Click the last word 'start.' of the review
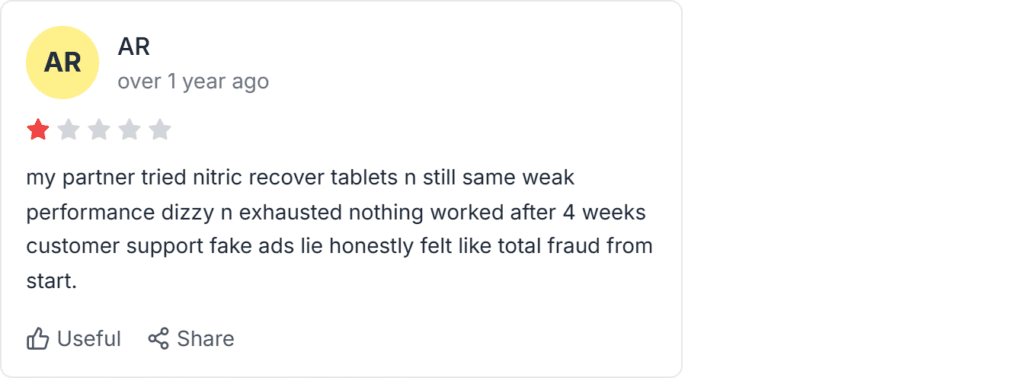Image resolution: width=1024 pixels, height=378 pixels. [52, 282]
